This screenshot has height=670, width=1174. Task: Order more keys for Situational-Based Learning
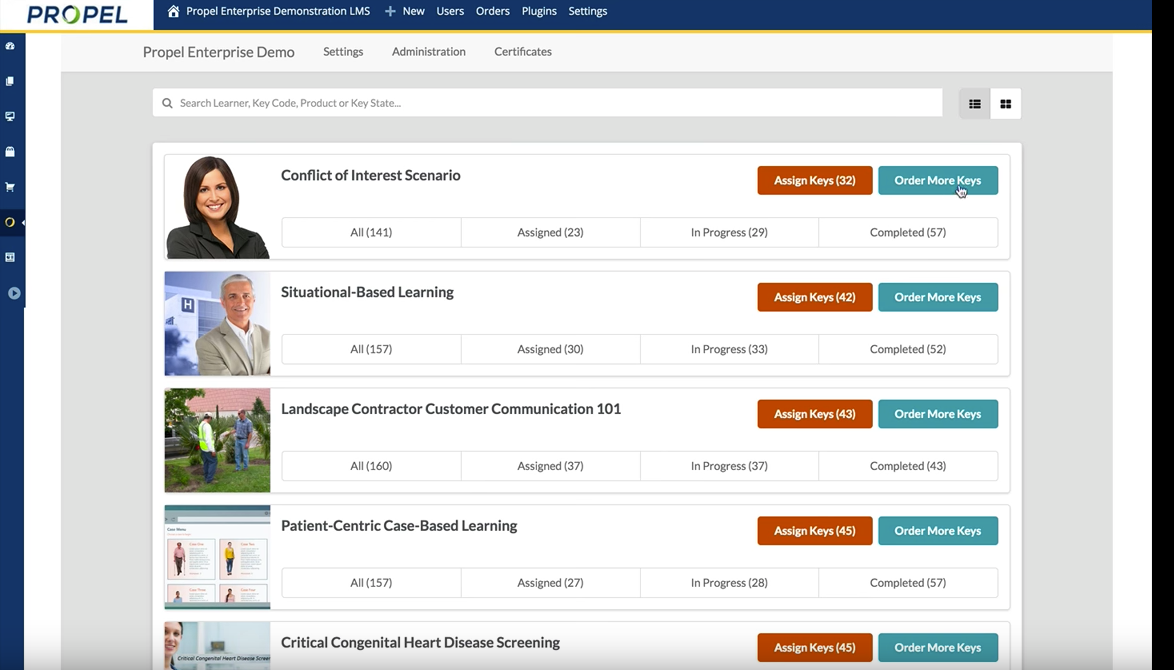[x=937, y=297]
